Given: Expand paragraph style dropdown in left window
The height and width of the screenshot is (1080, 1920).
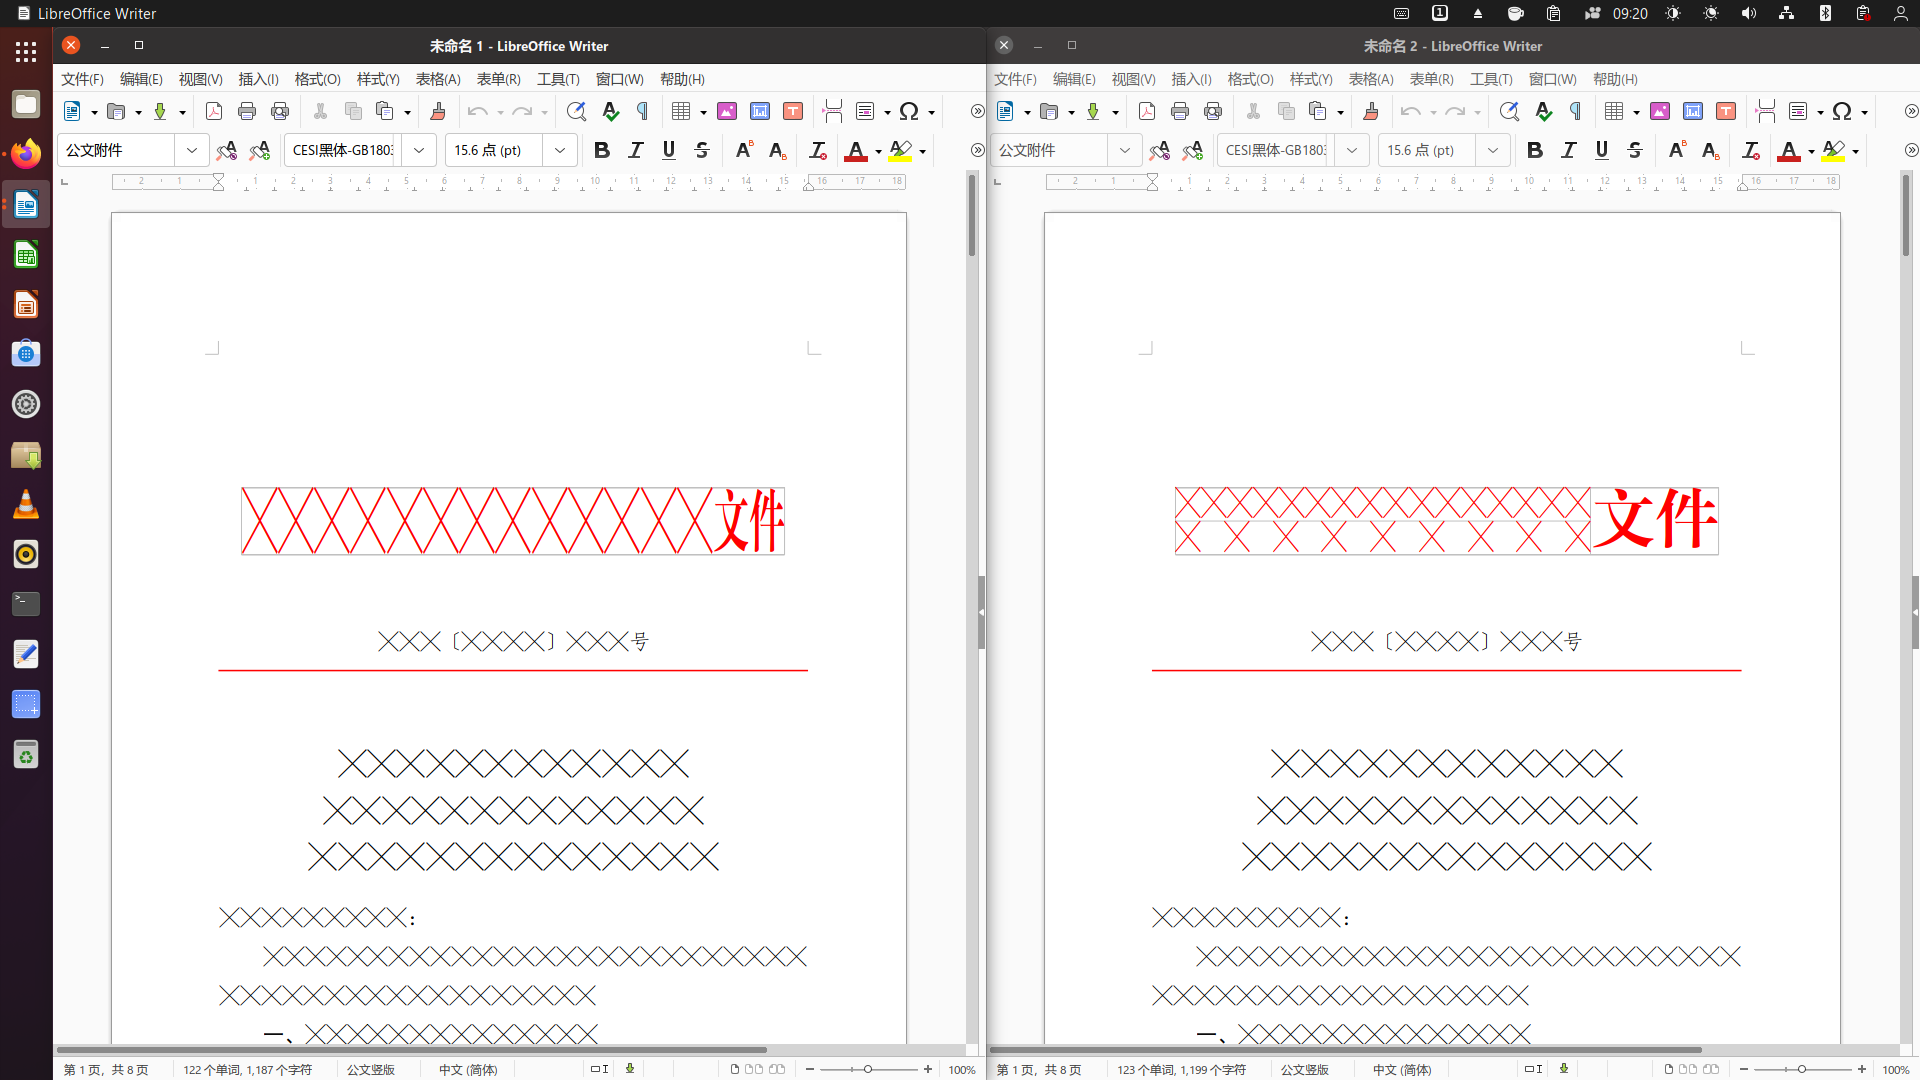Looking at the screenshot, I should [x=191, y=150].
